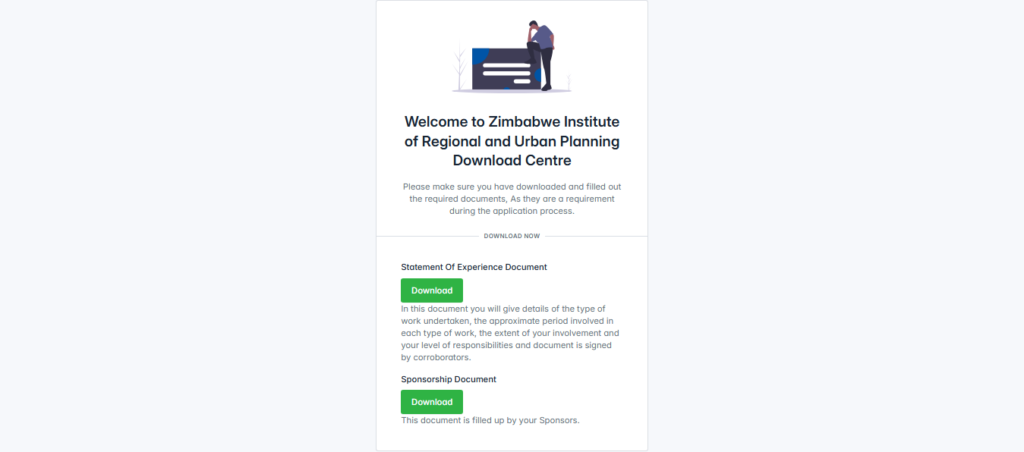Click the middle white bar on dark card

[507, 73]
